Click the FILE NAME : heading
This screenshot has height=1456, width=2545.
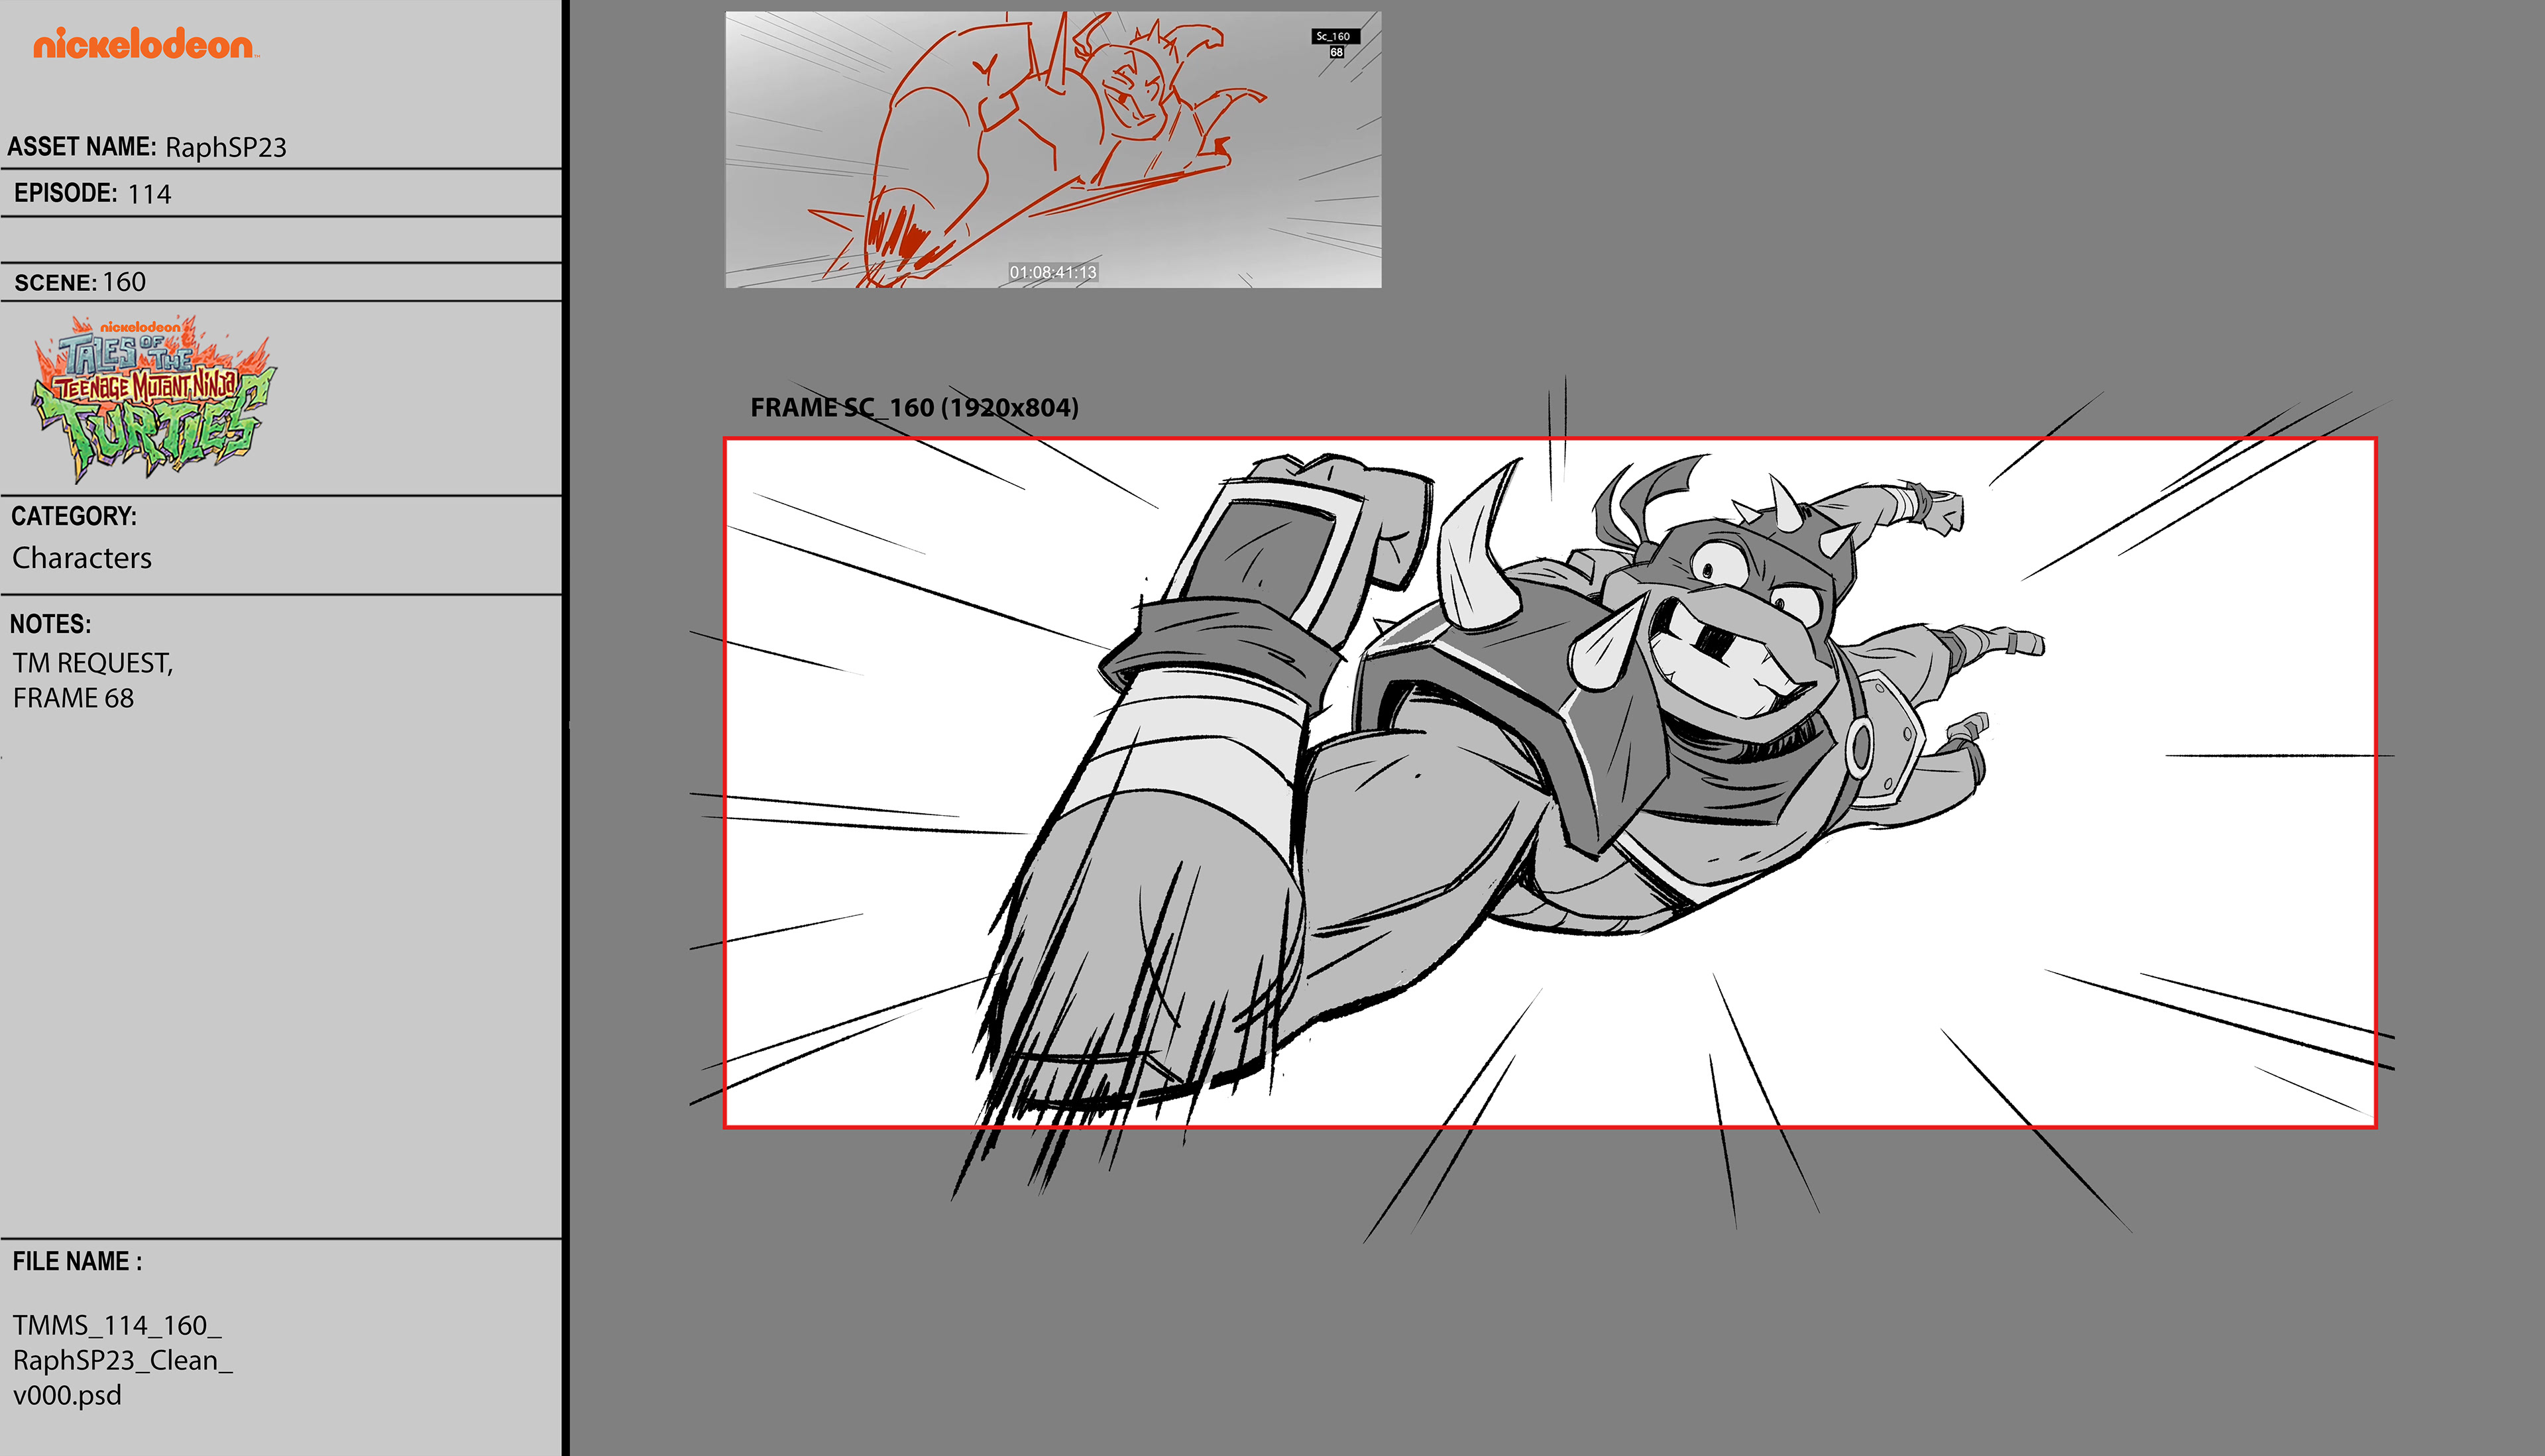click(x=77, y=1261)
